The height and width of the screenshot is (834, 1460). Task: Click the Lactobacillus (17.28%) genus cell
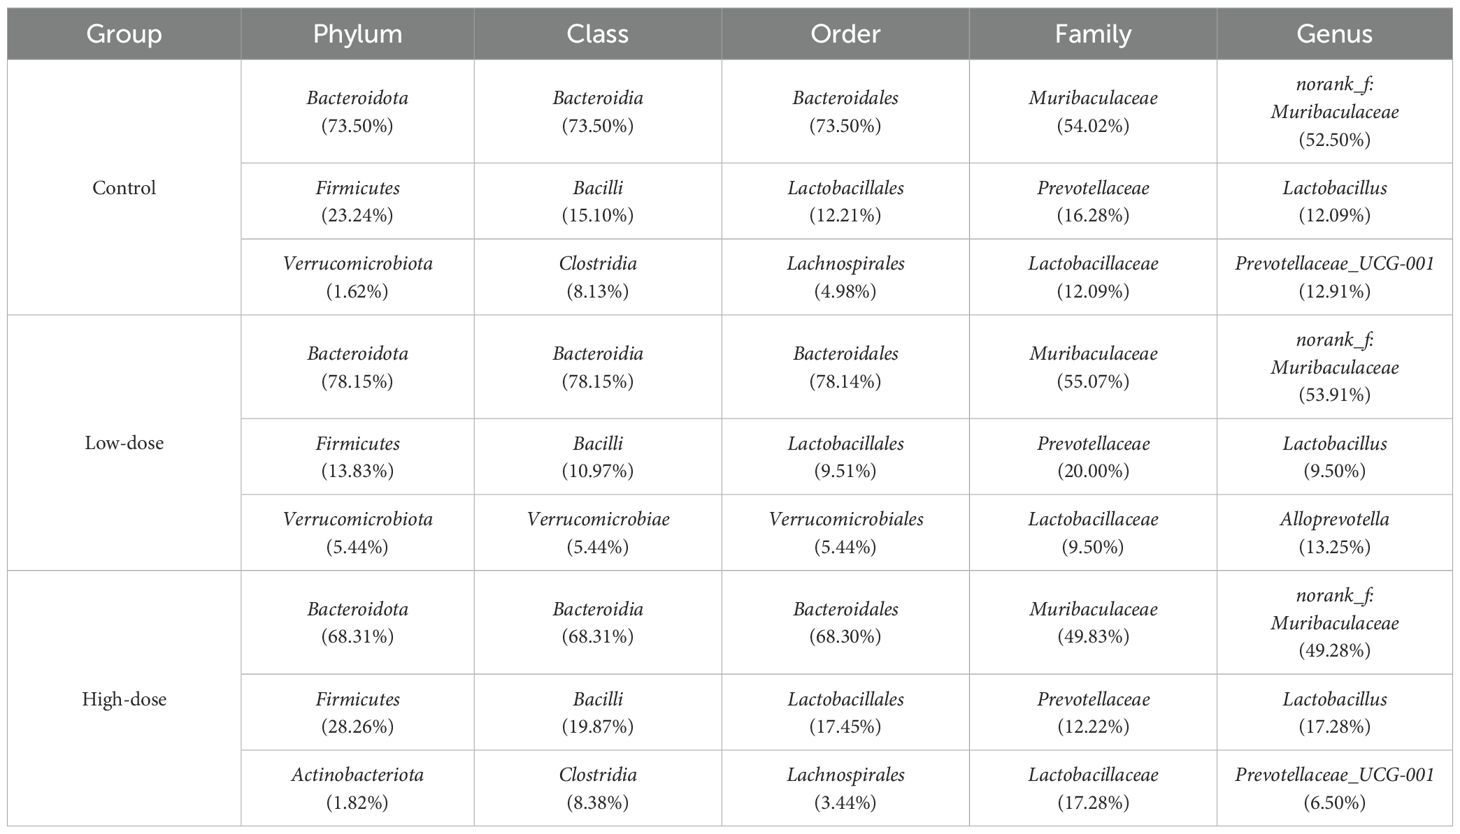pyautogui.click(x=1334, y=712)
